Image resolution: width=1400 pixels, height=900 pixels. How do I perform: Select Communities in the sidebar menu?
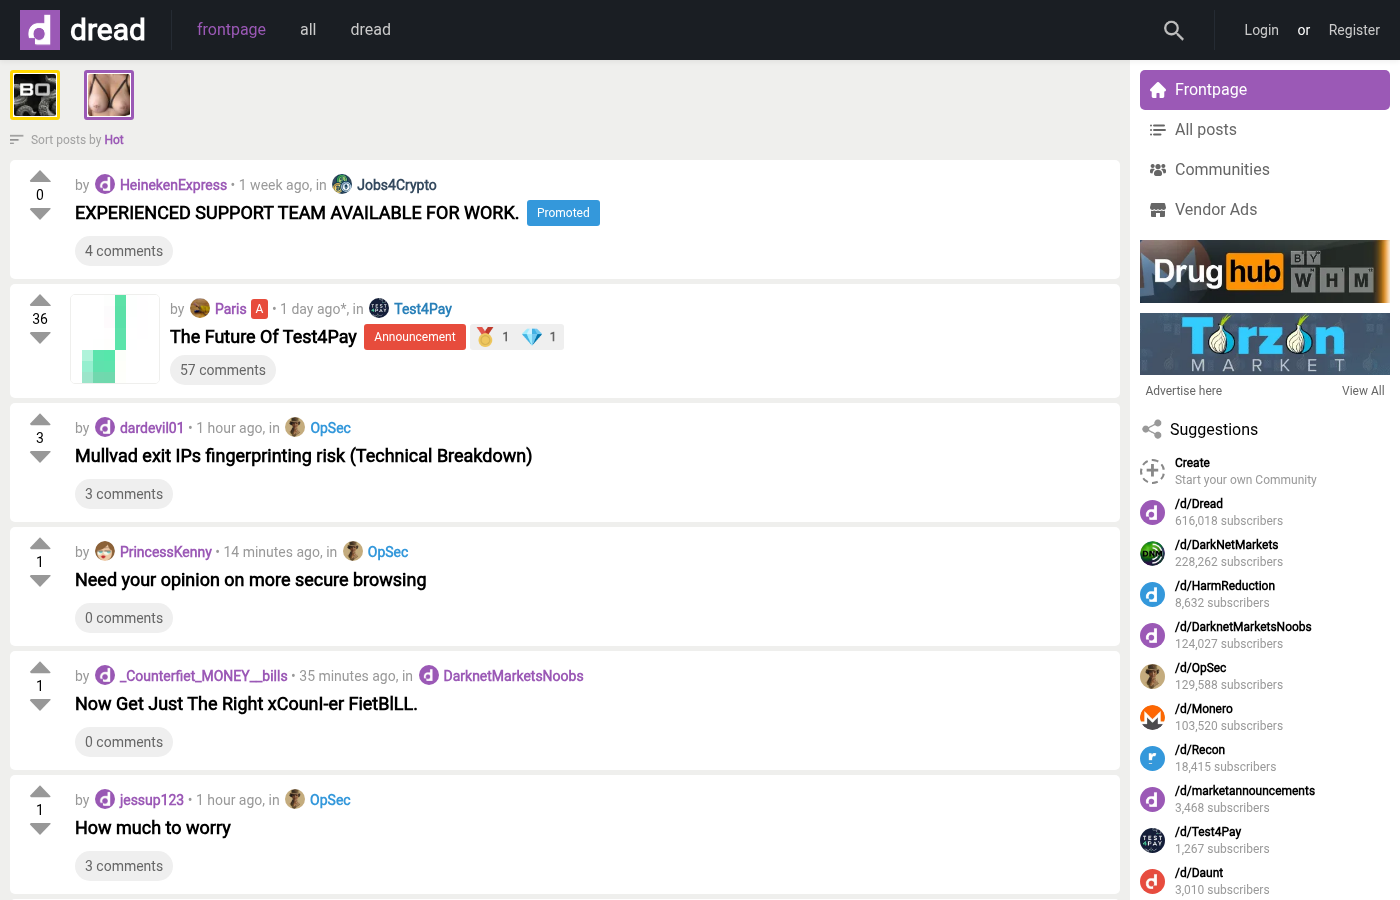coord(1265,170)
